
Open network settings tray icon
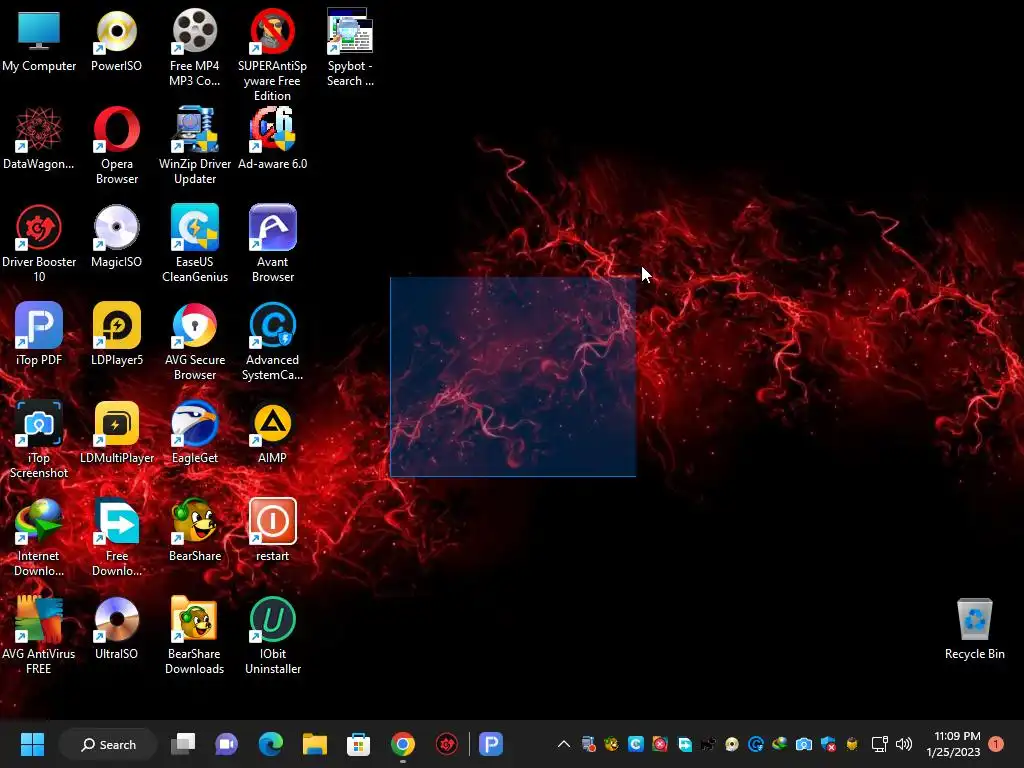tap(880, 744)
